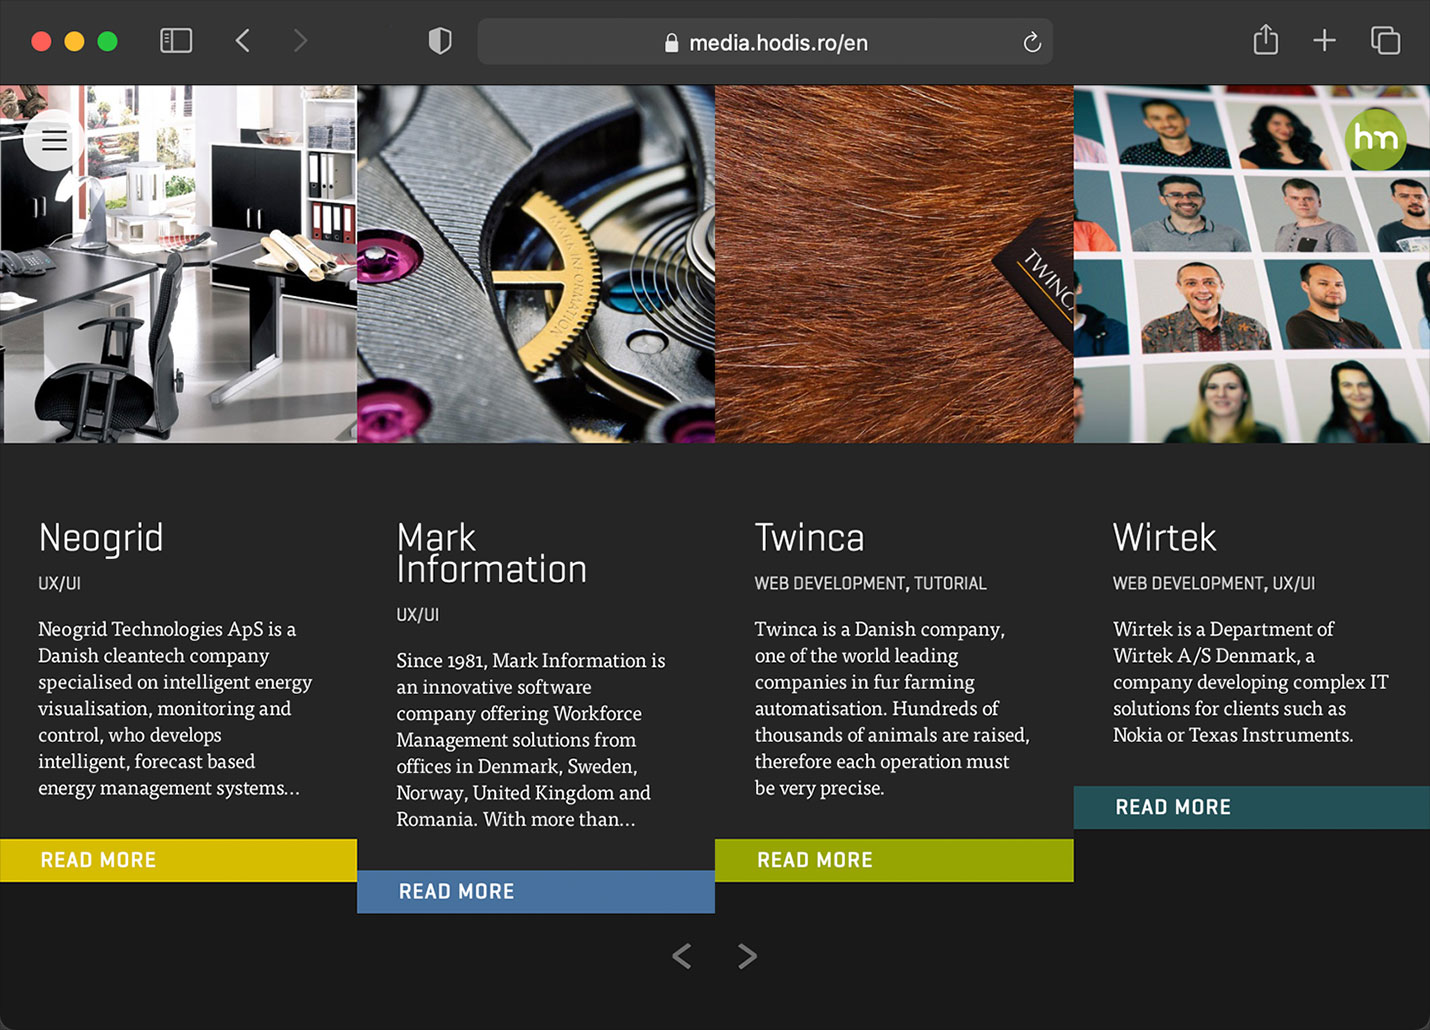This screenshot has height=1030, width=1430.
Task: Open the Neogrid office photo
Action: pyautogui.click(x=178, y=264)
